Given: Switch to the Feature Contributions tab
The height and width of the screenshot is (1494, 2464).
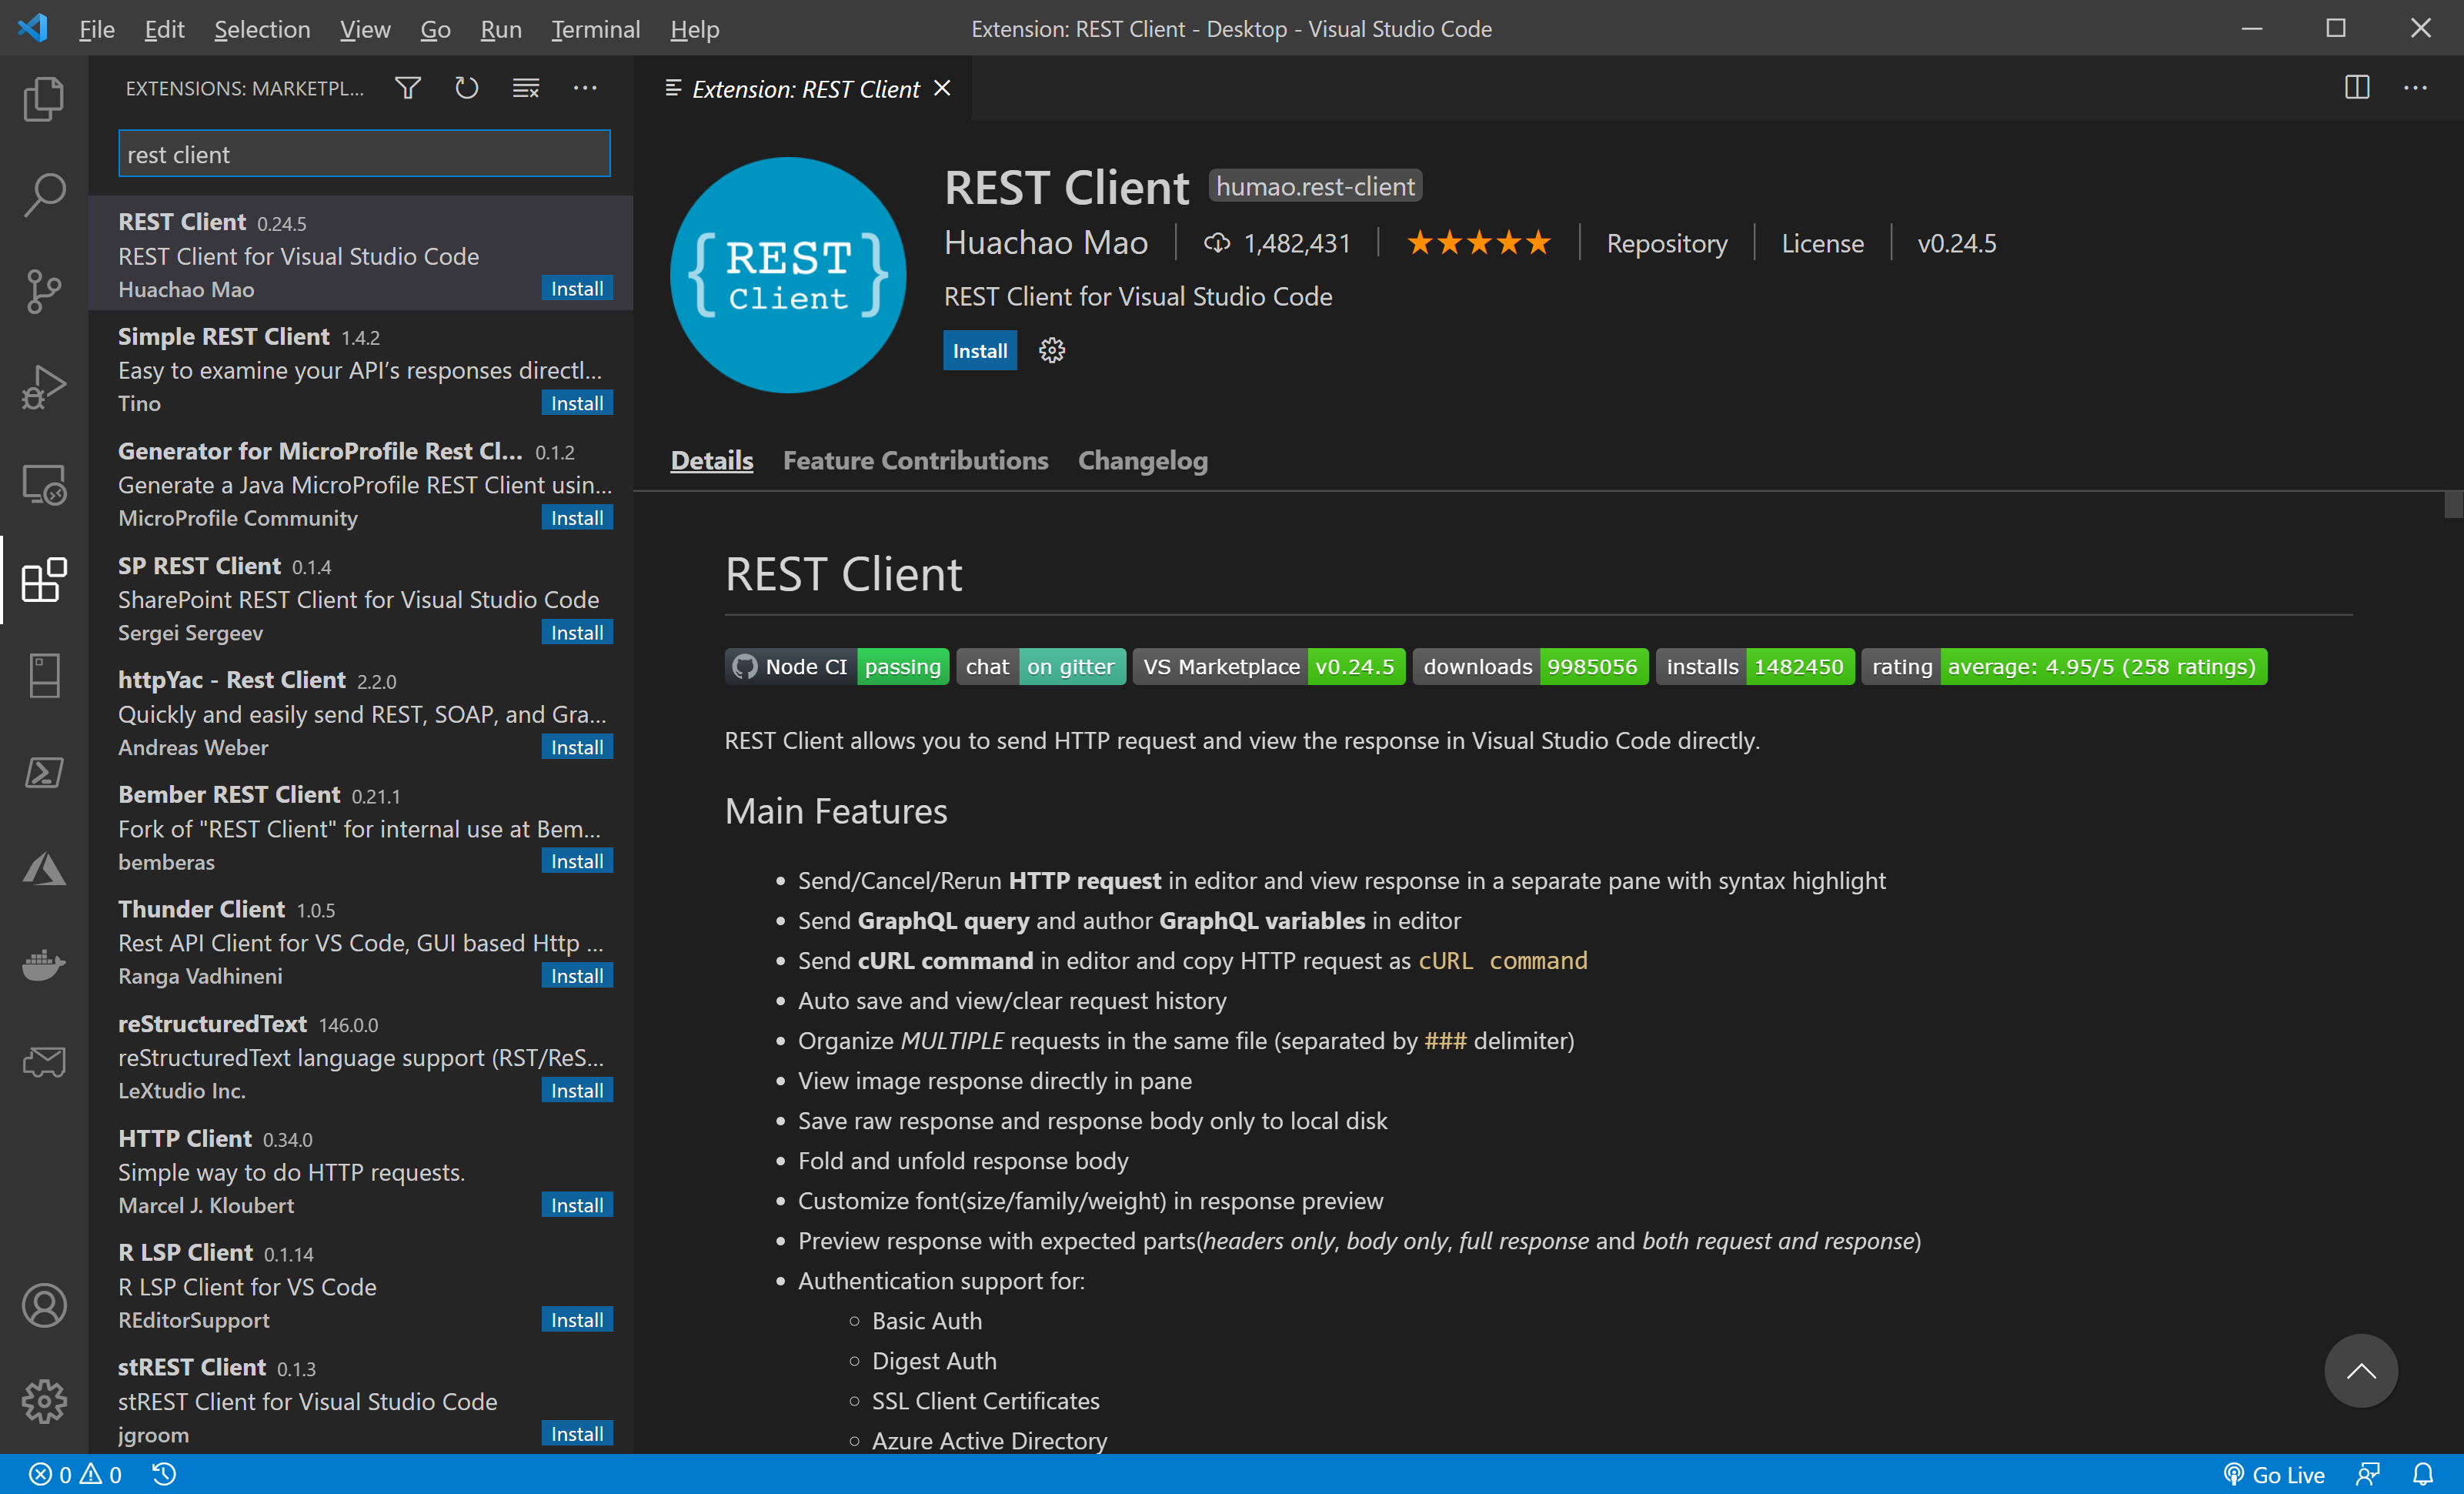Looking at the screenshot, I should coord(915,460).
